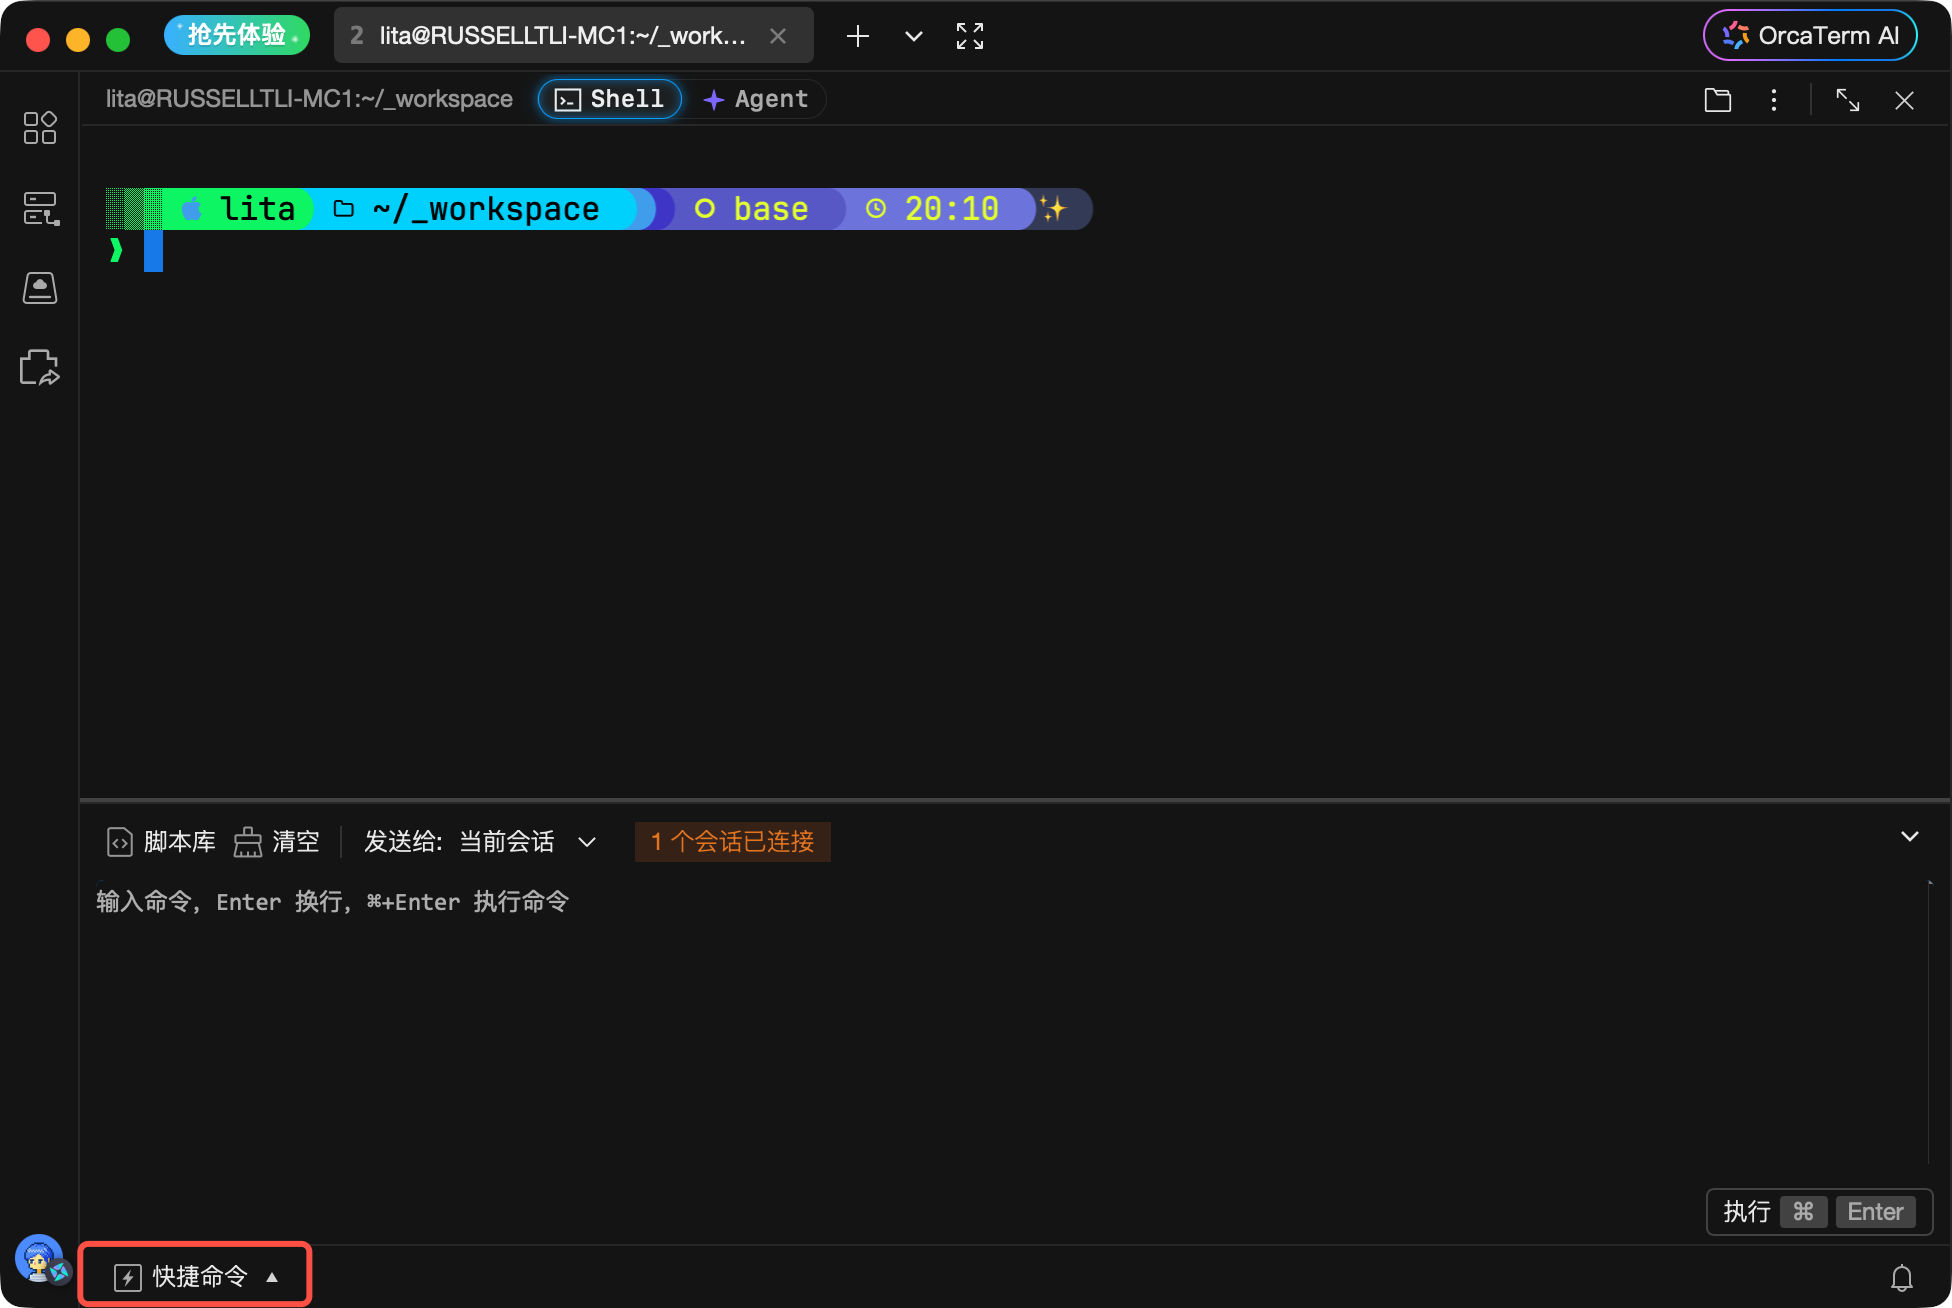Close the terminal panel with X icon
Image resolution: width=1952 pixels, height=1308 pixels.
point(1904,100)
